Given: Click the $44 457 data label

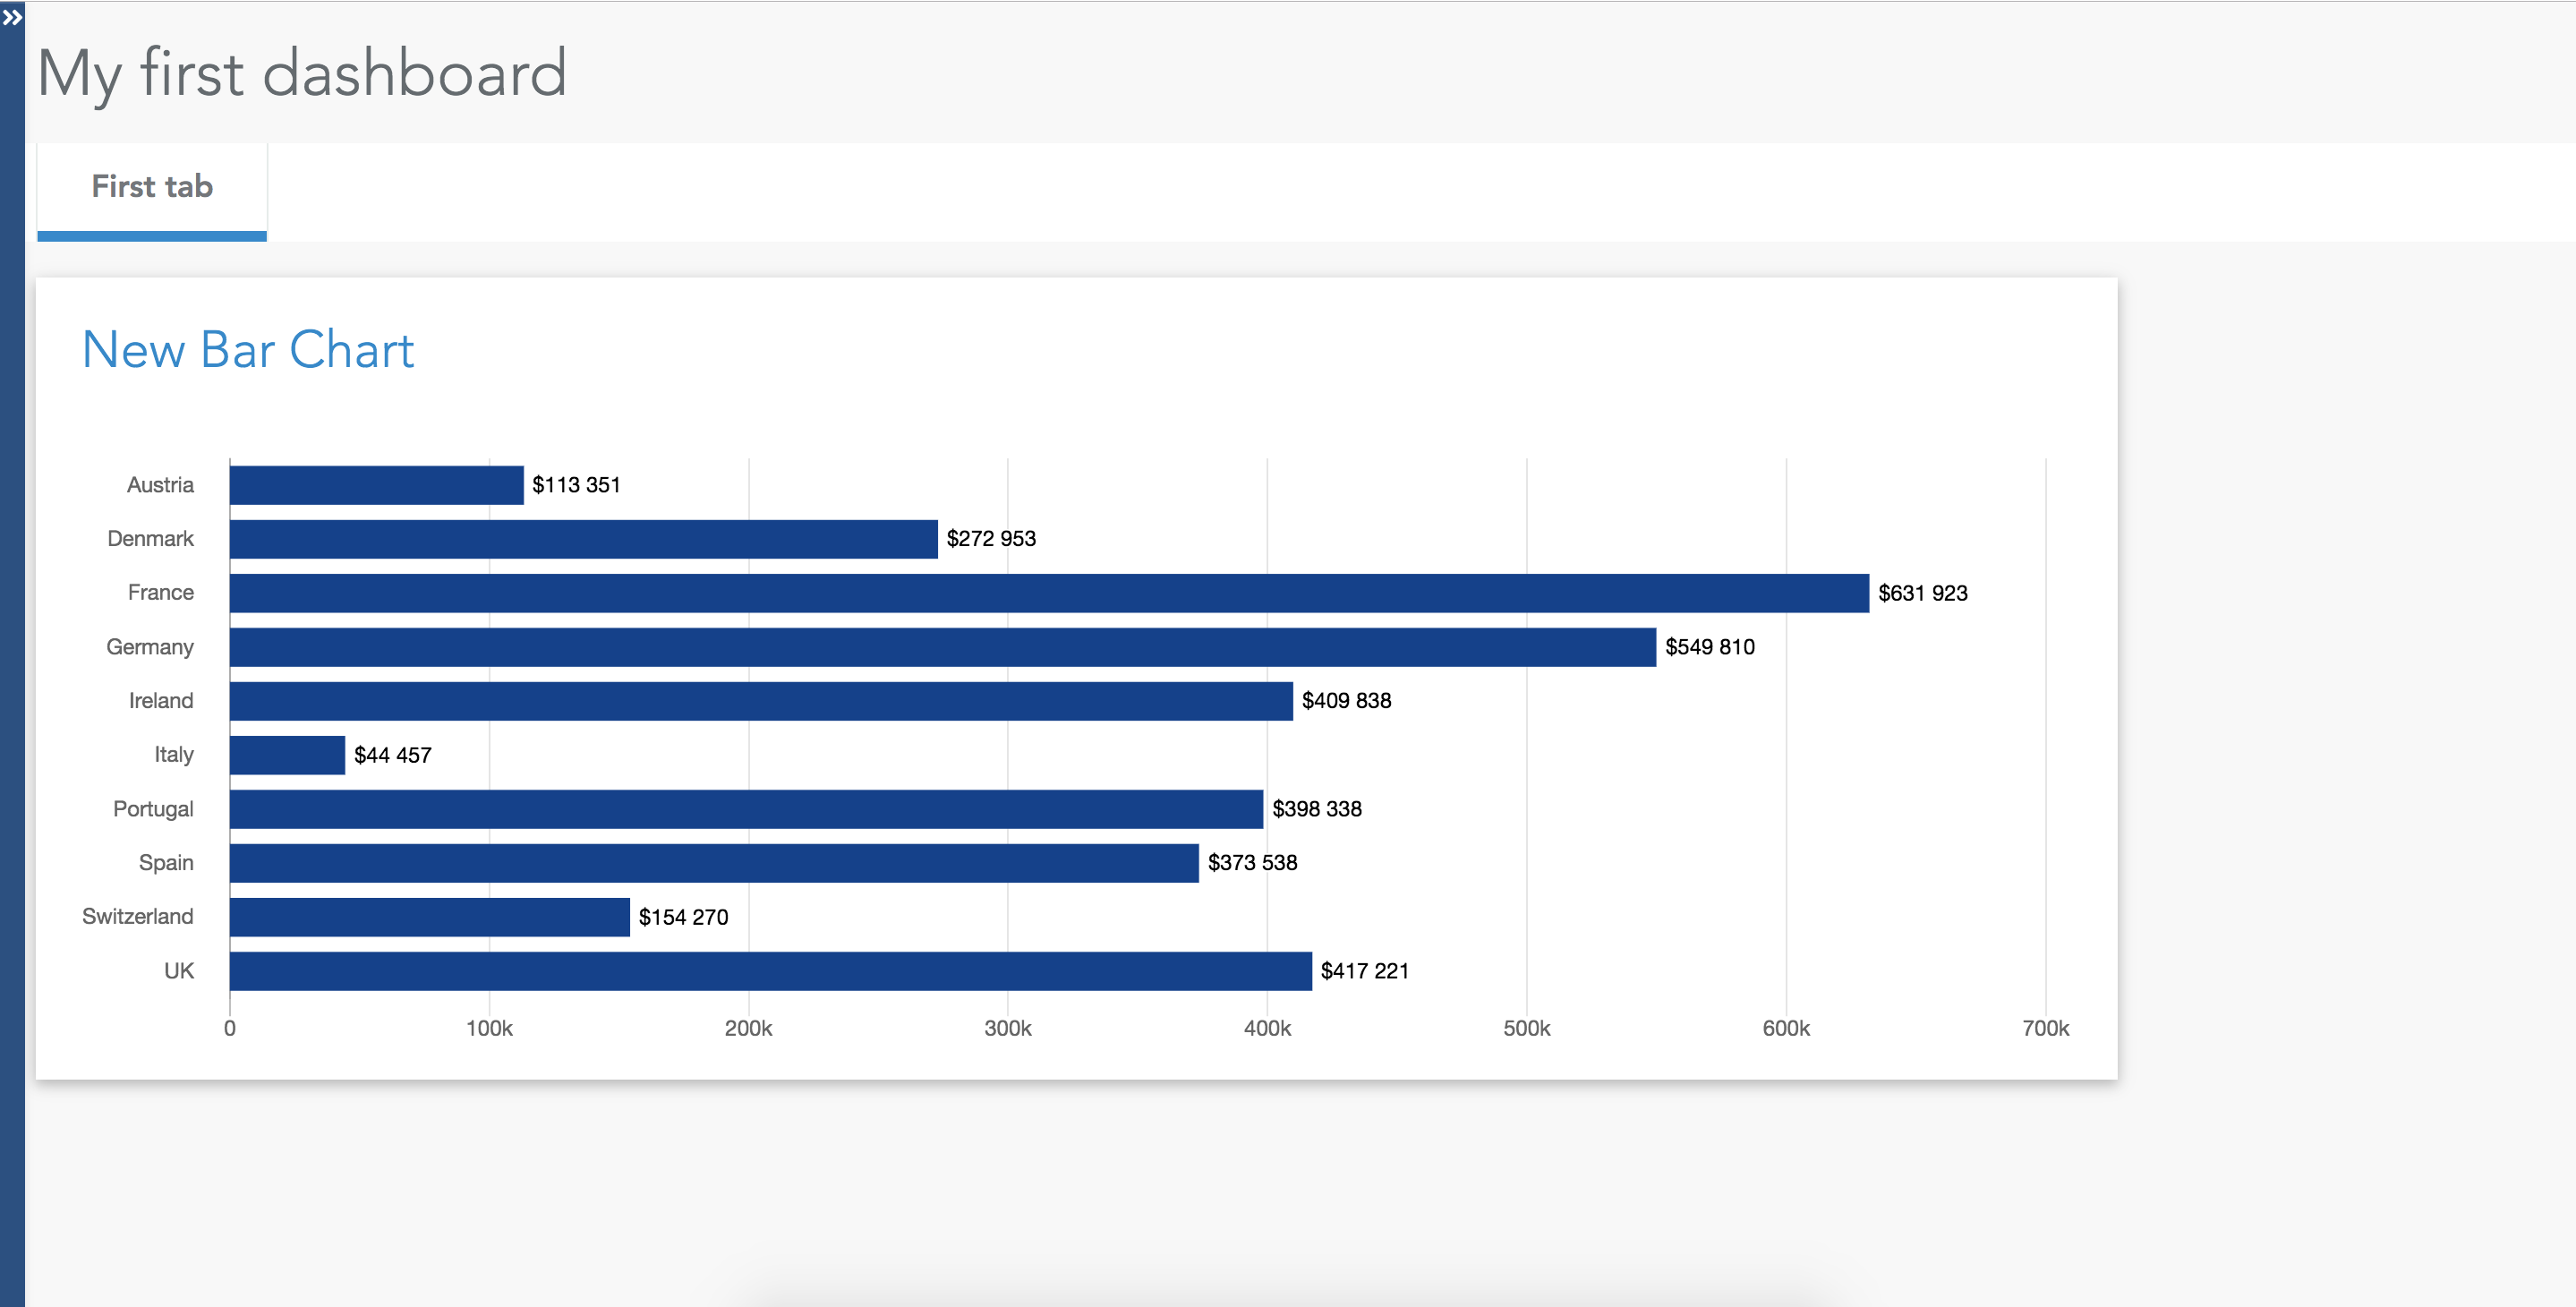Looking at the screenshot, I should tap(393, 755).
